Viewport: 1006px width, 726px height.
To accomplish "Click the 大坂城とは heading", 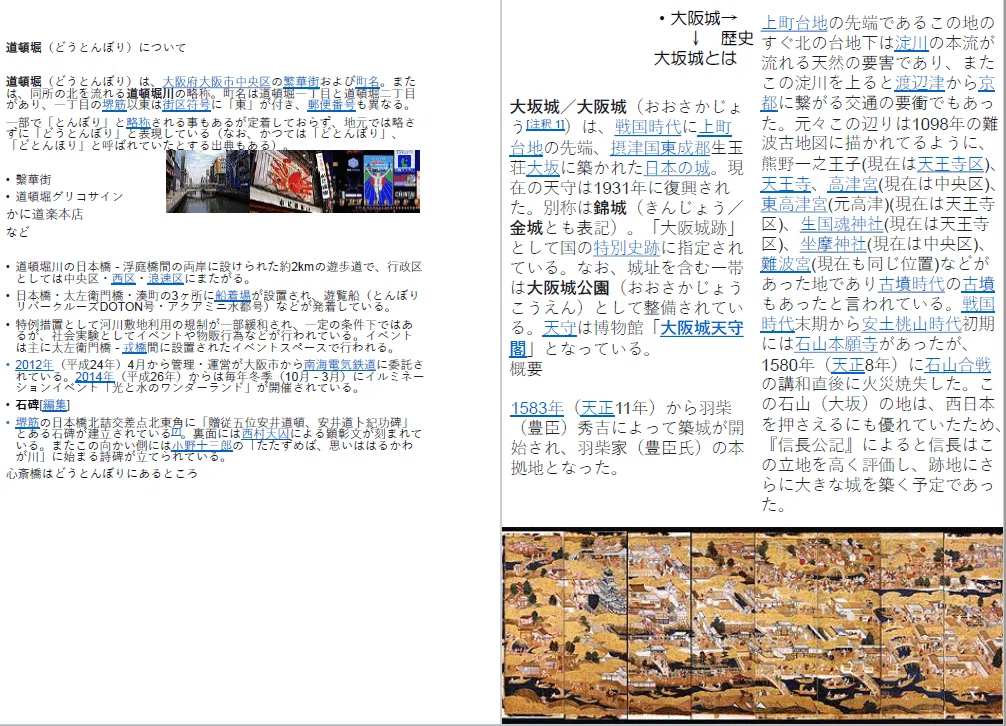I will 695,58.
